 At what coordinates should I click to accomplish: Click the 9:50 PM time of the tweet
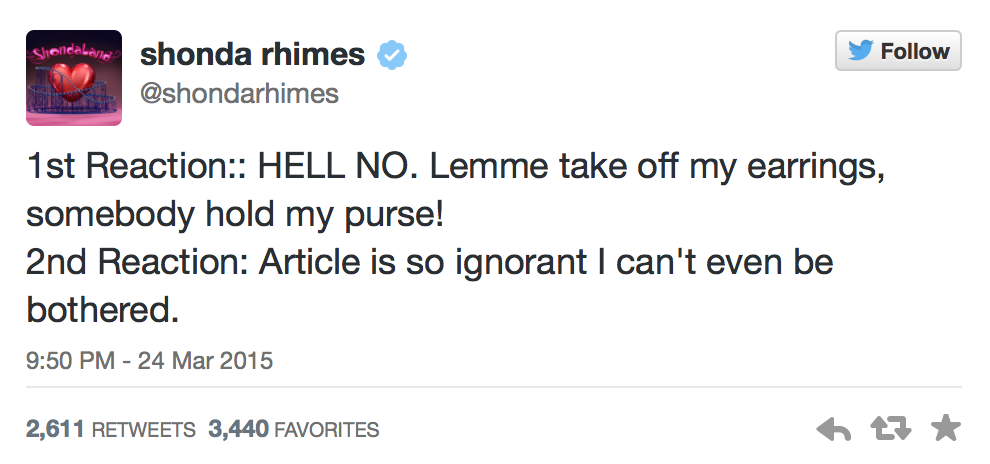tap(70, 360)
